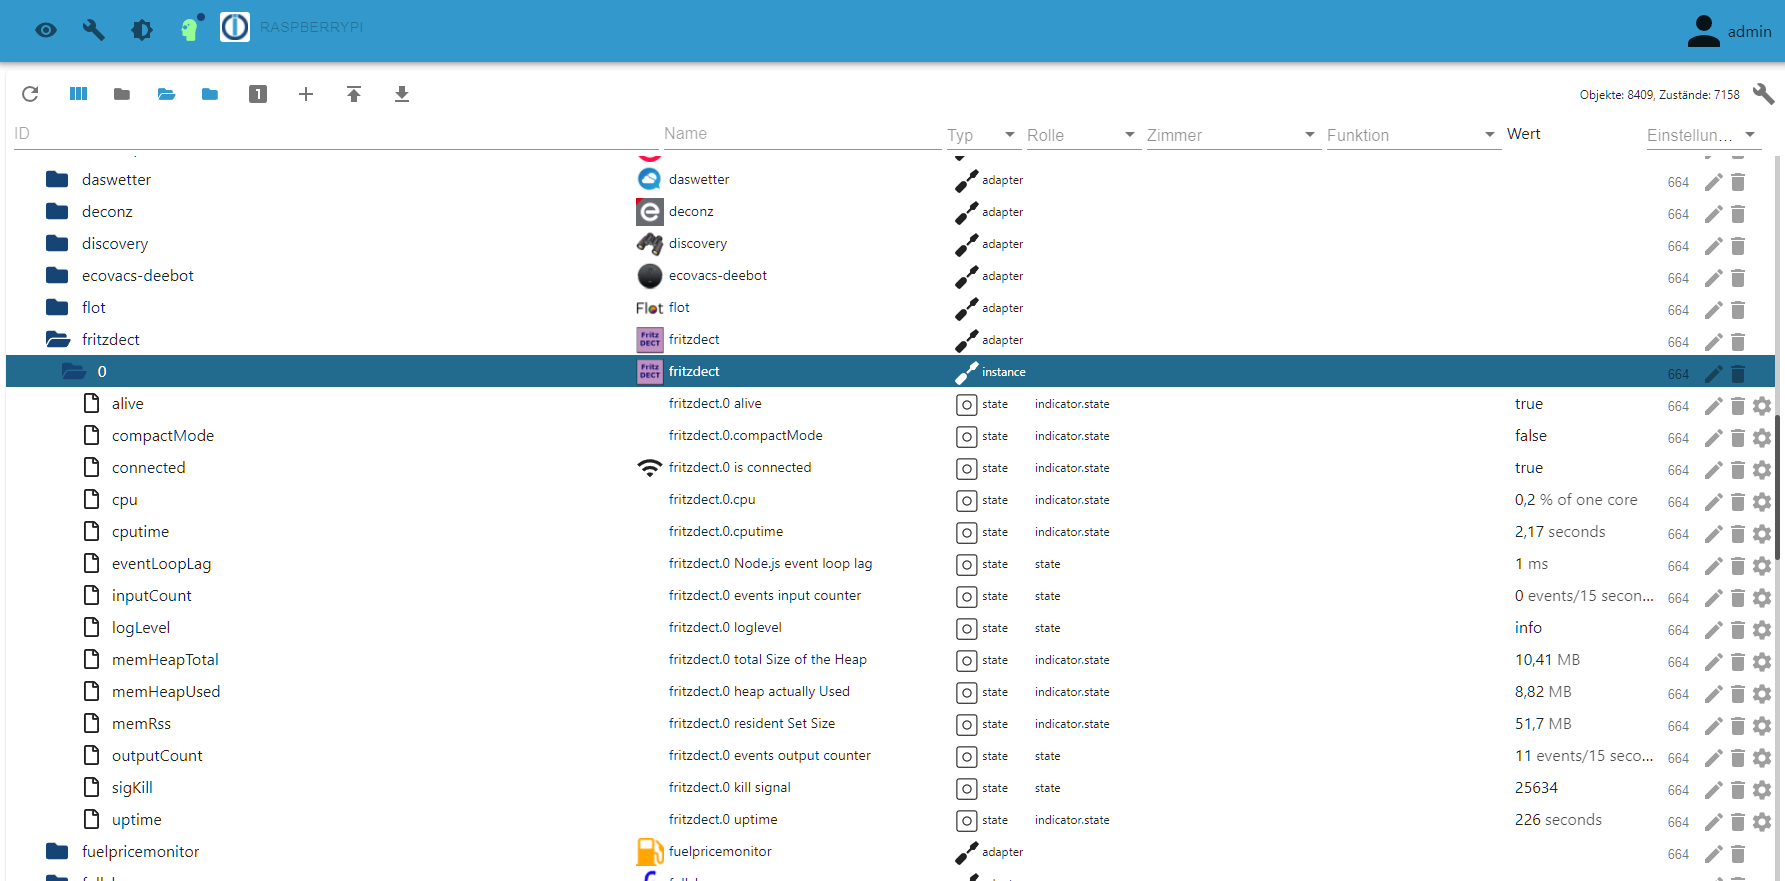Click the alive value true
Viewport: 1785px width, 881px height.
coord(1529,404)
